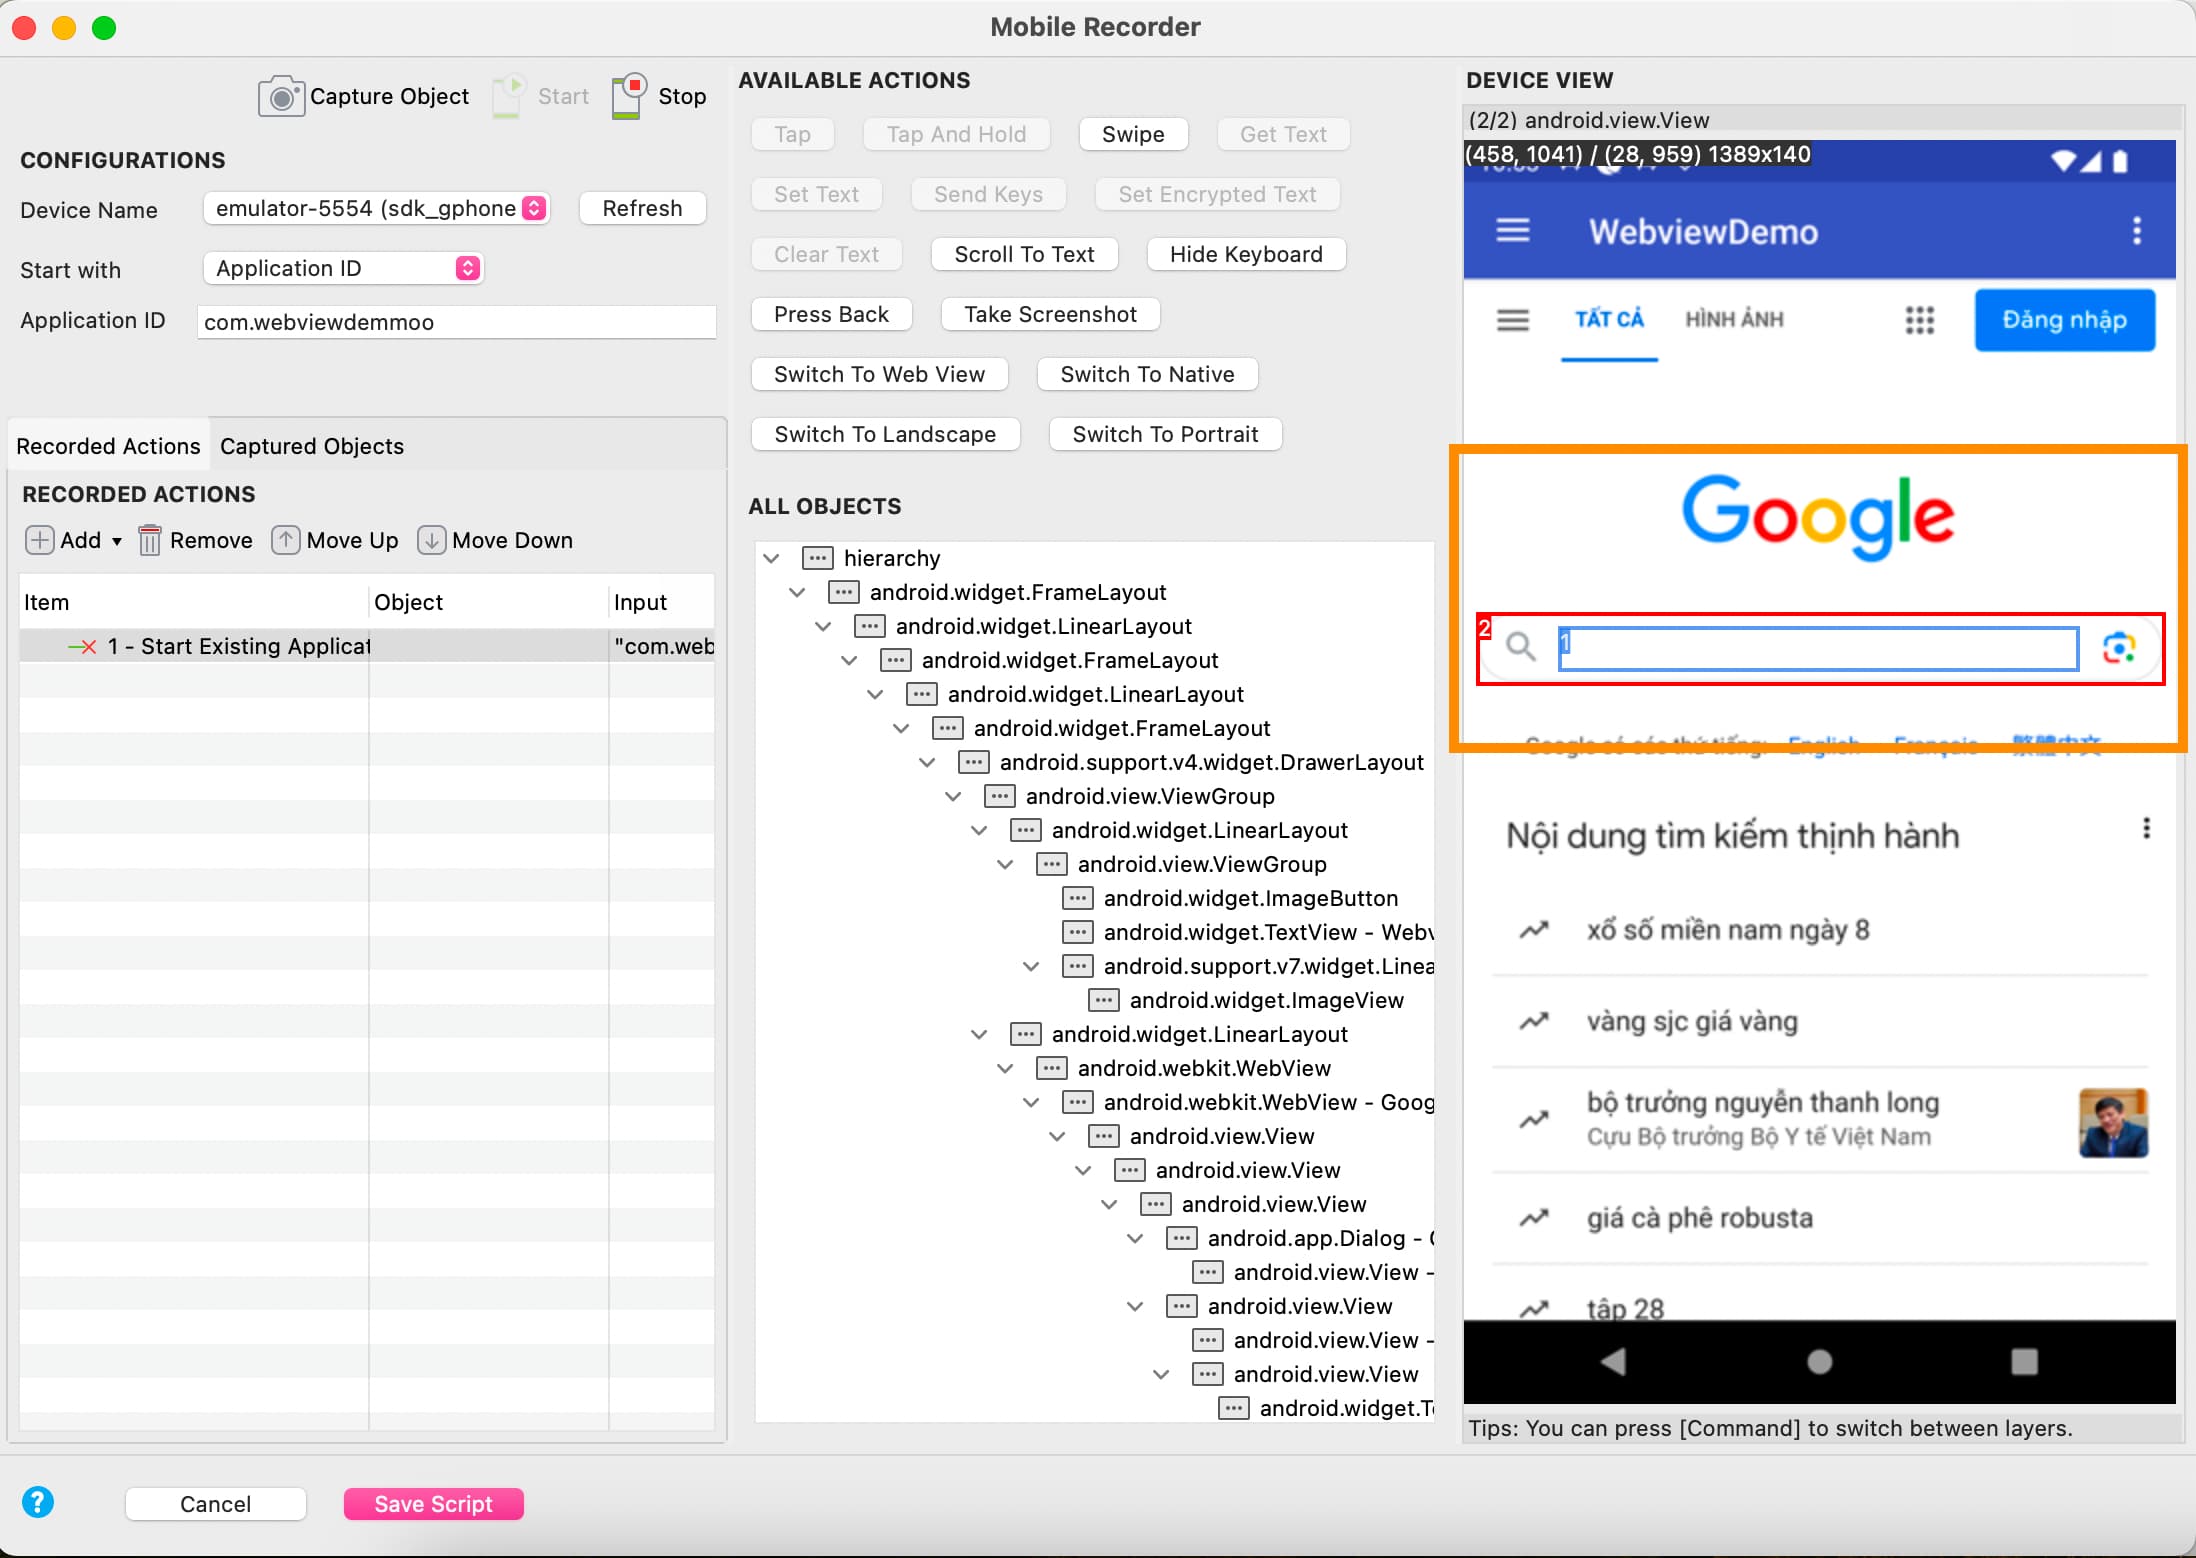Image resolution: width=2196 pixels, height=1558 pixels.
Task: Open the Device Name dropdown
Action: [x=535, y=208]
